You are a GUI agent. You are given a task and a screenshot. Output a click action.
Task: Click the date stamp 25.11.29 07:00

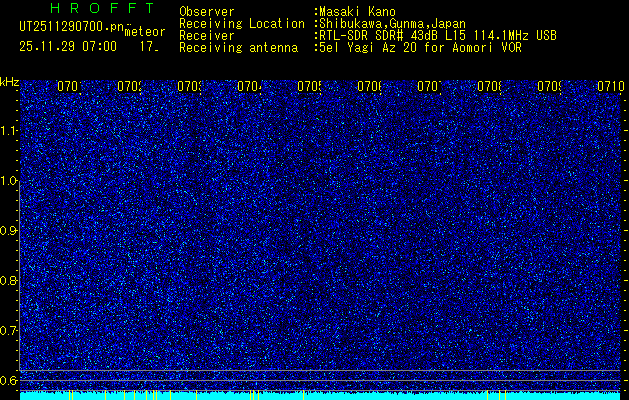[x=68, y=47]
